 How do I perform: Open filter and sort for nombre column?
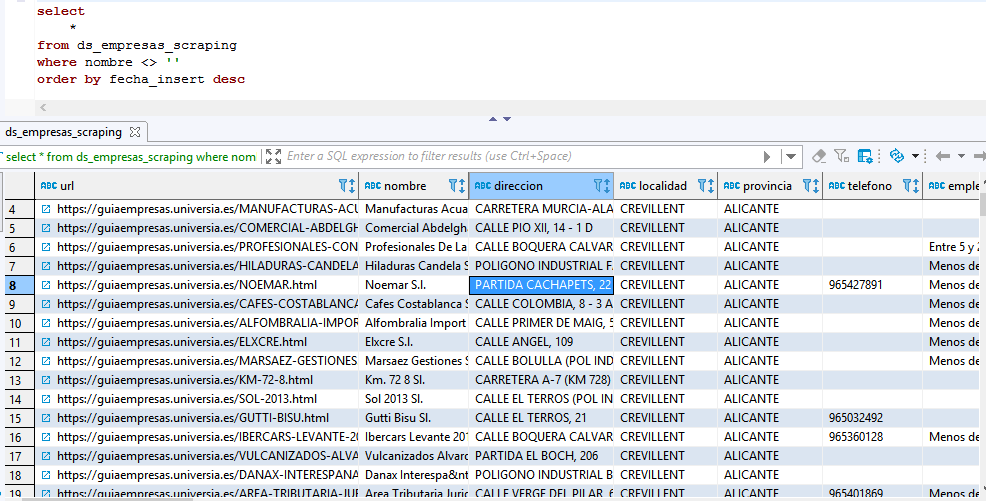[457, 185]
